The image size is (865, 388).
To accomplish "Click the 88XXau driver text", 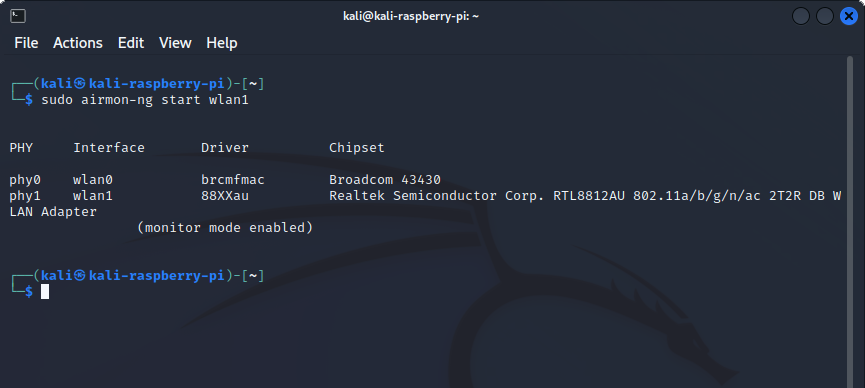I will (x=225, y=195).
